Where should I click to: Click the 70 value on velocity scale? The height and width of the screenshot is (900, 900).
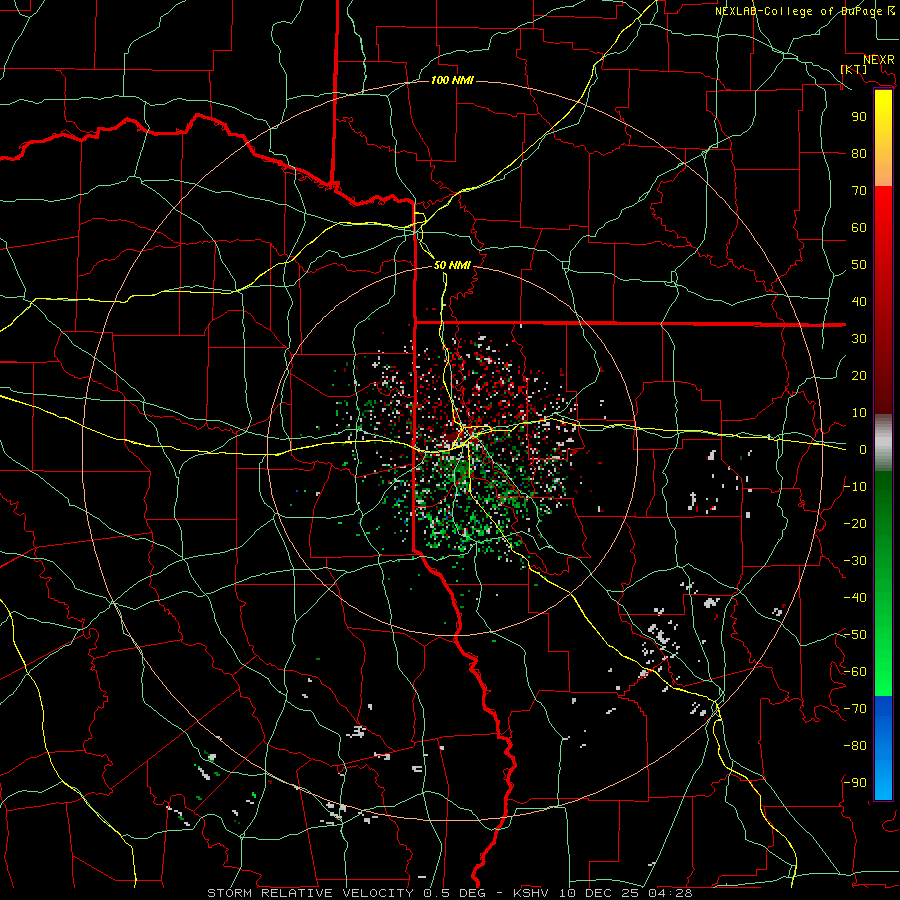(859, 191)
